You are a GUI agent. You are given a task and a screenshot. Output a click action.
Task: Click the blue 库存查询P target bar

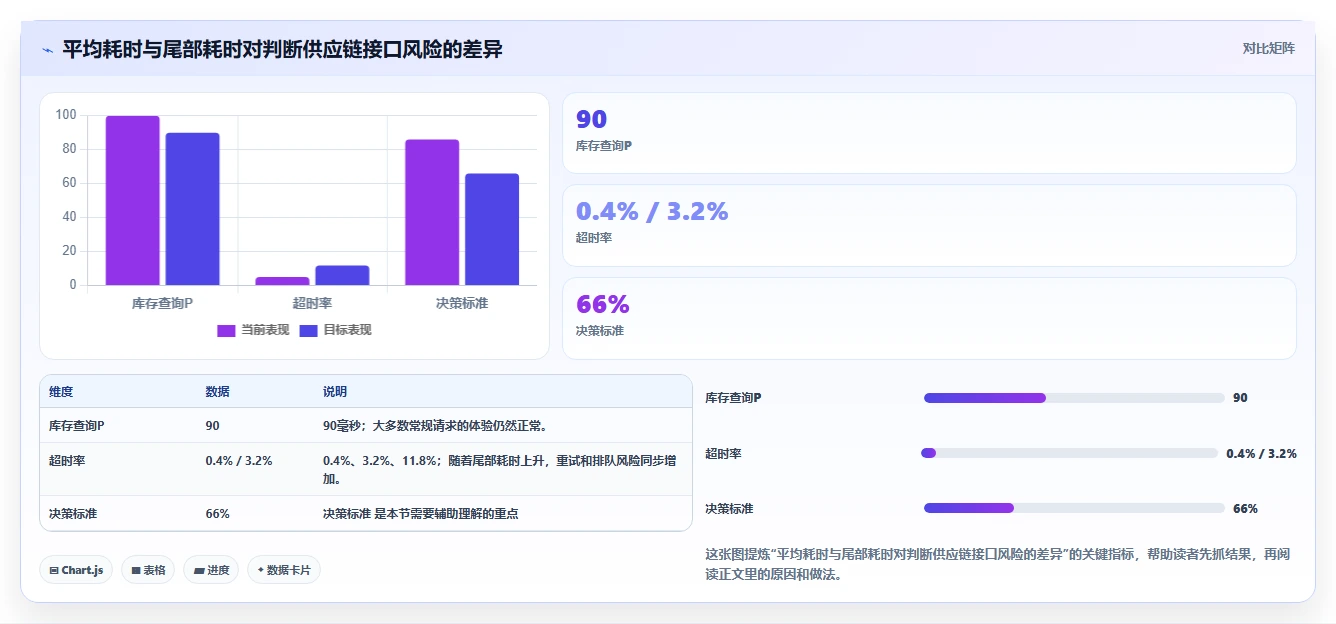coord(193,209)
